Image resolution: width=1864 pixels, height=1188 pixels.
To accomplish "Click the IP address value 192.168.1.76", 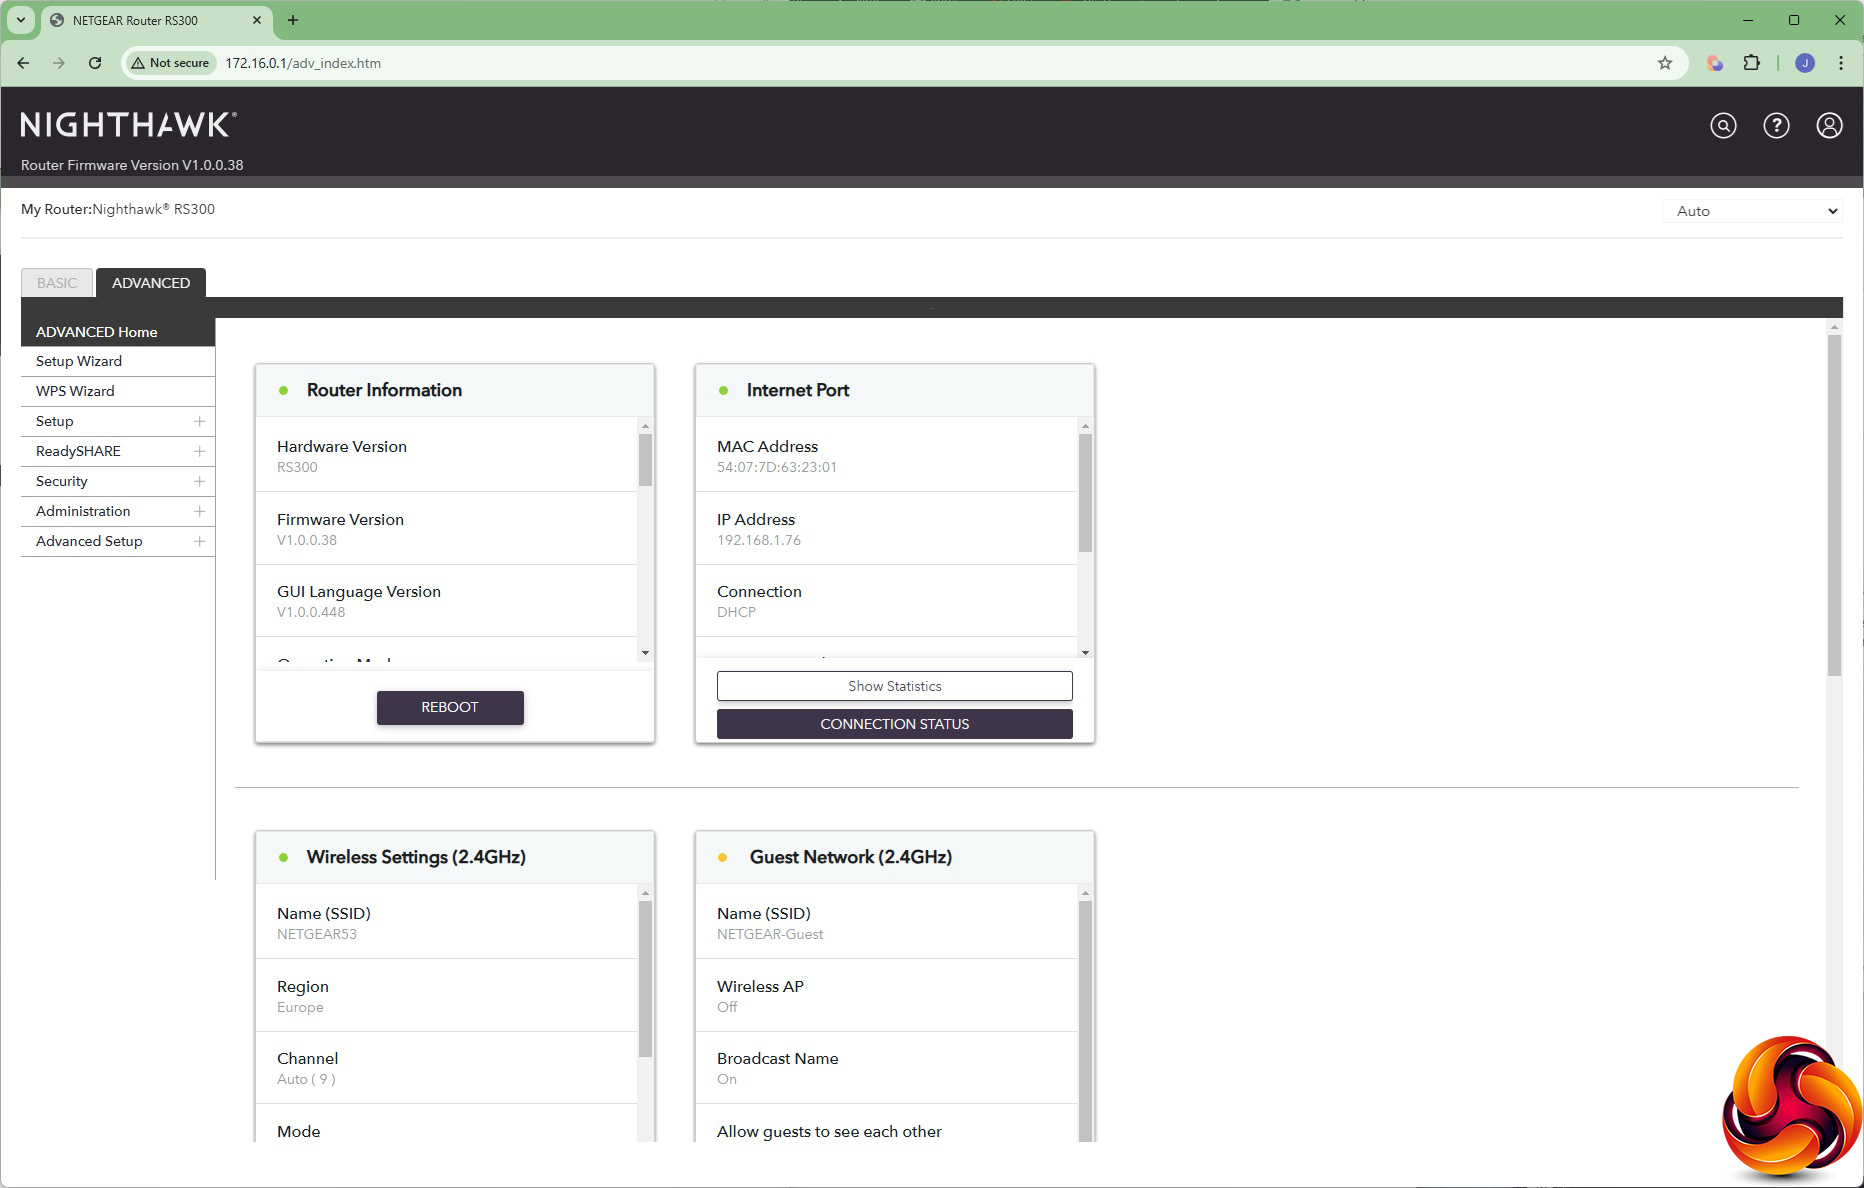I will click(x=759, y=540).
